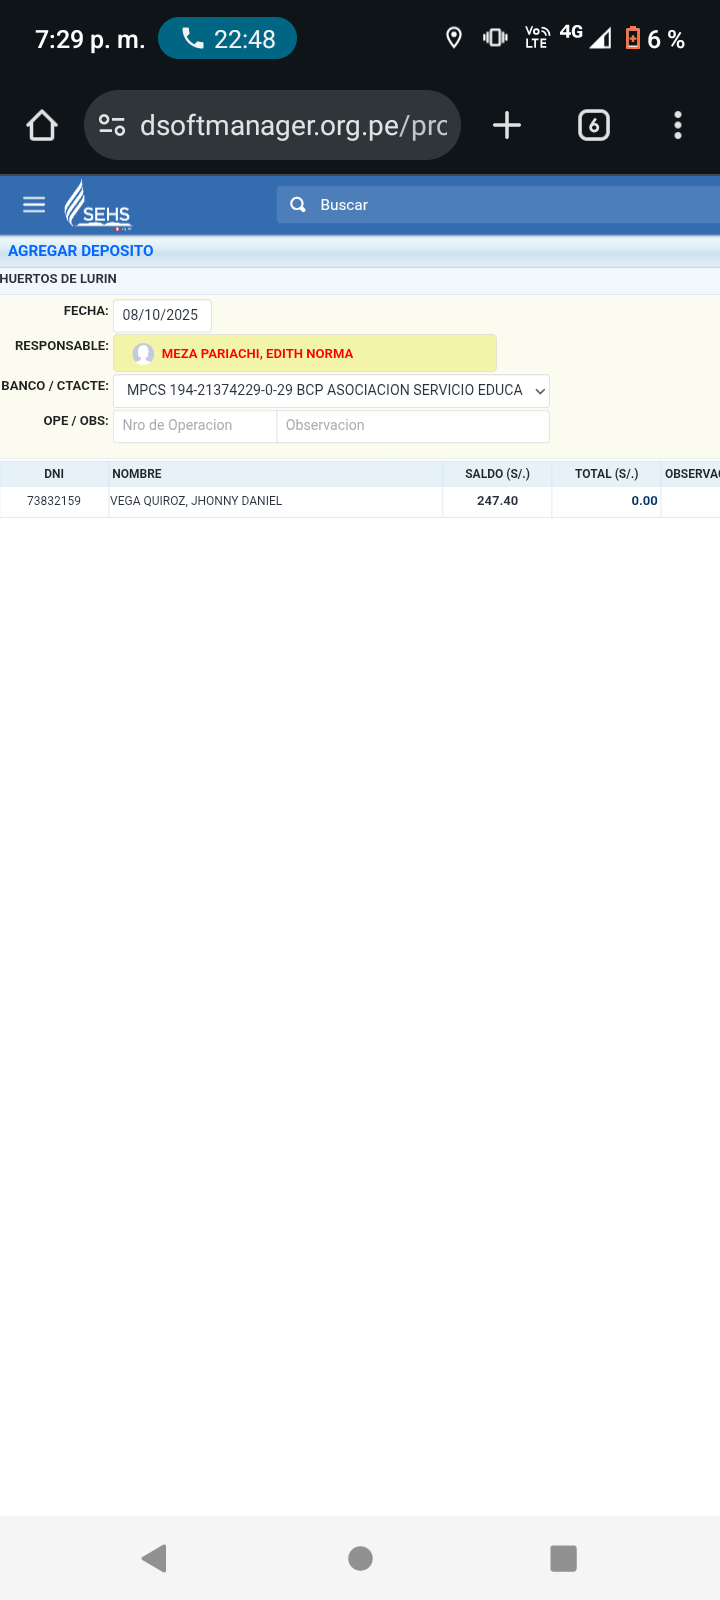
Task: Edit the FECHA date field
Action: (x=162, y=315)
